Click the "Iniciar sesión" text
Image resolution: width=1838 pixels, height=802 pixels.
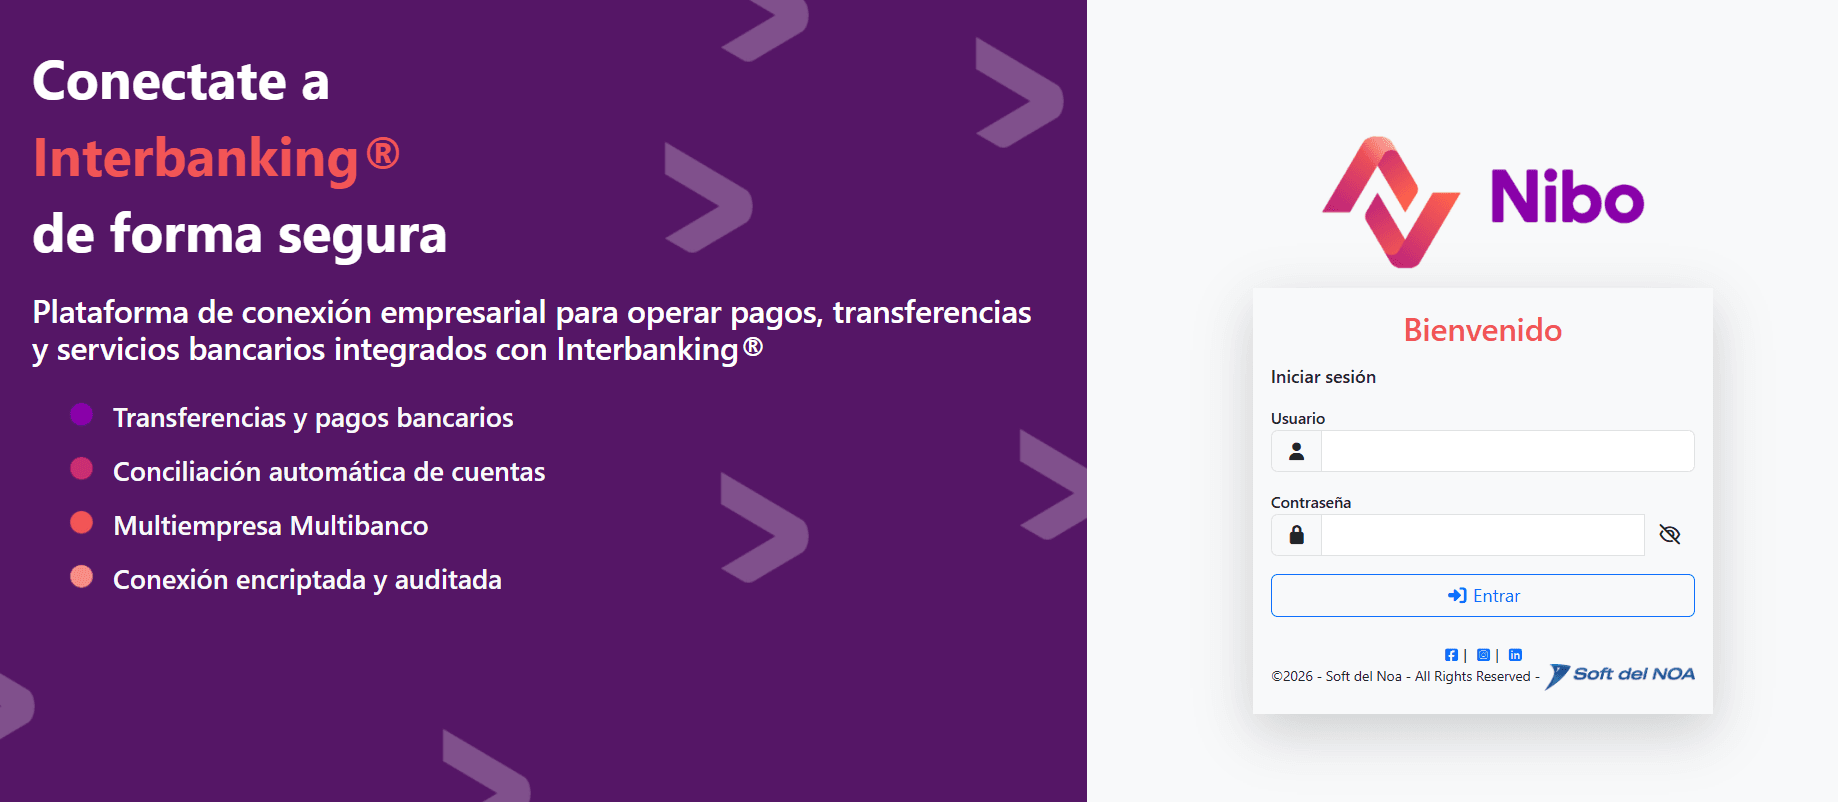pyautogui.click(x=1323, y=377)
